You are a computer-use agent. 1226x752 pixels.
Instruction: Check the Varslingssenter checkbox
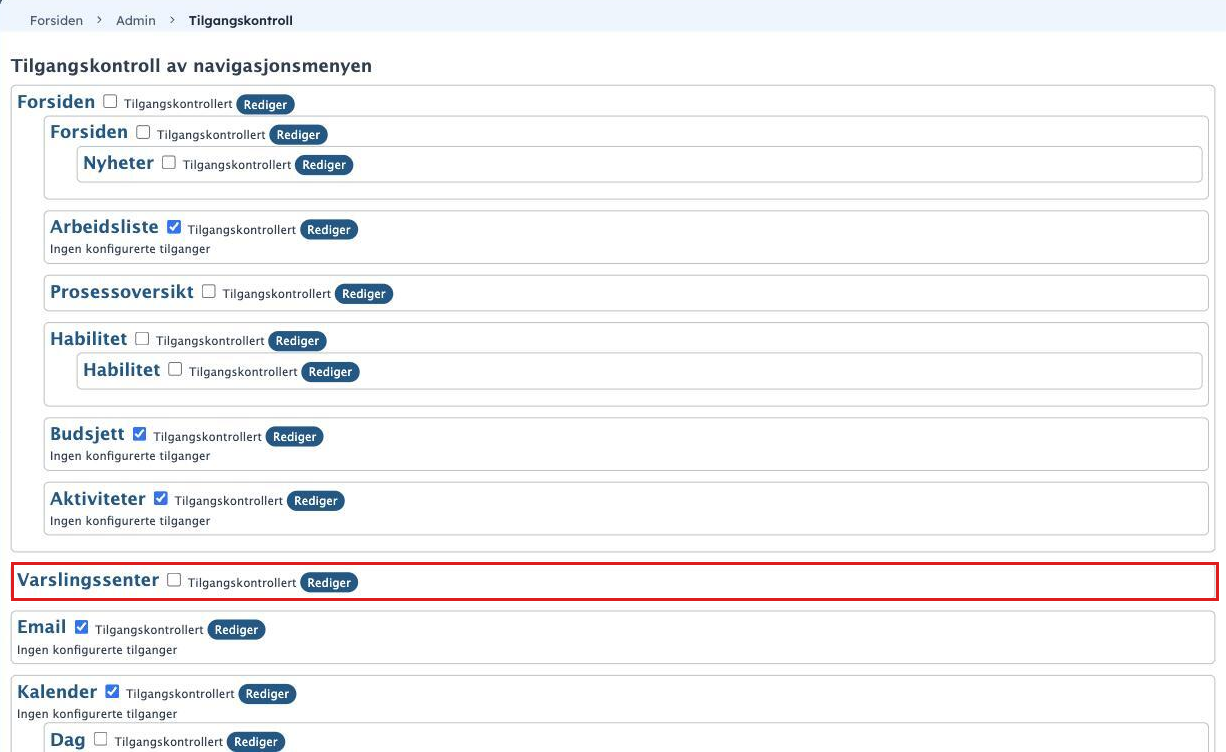[174, 580]
